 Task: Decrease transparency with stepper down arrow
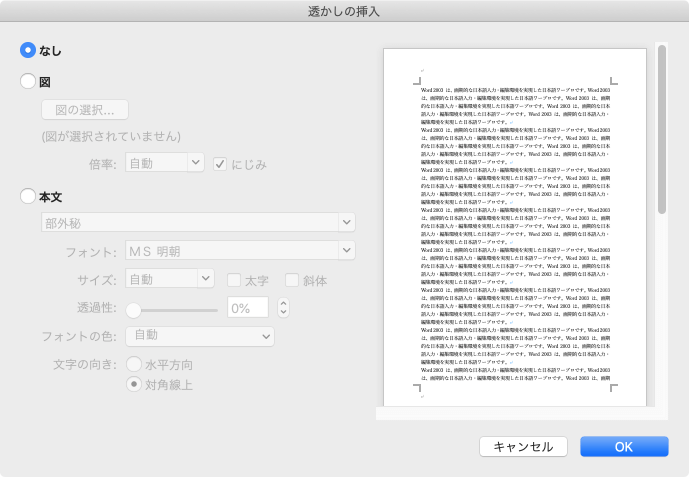[x=283, y=312]
